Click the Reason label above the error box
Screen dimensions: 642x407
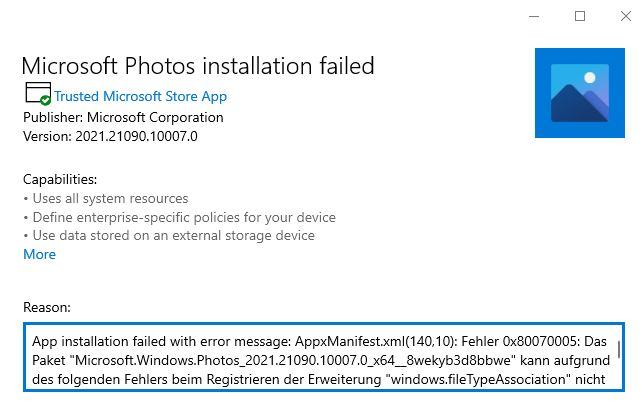(47, 308)
